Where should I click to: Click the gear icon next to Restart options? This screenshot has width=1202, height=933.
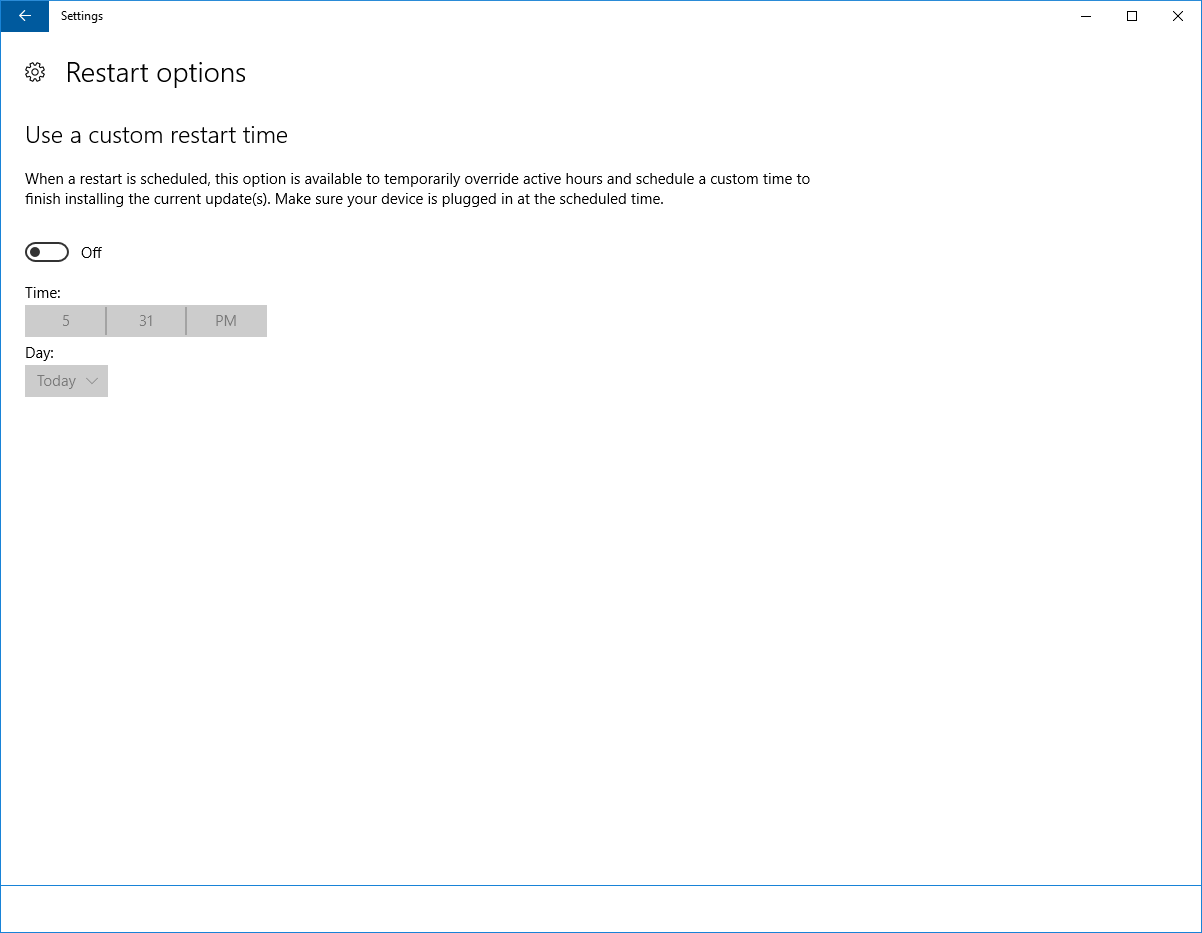pyautogui.click(x=35, y=71)
